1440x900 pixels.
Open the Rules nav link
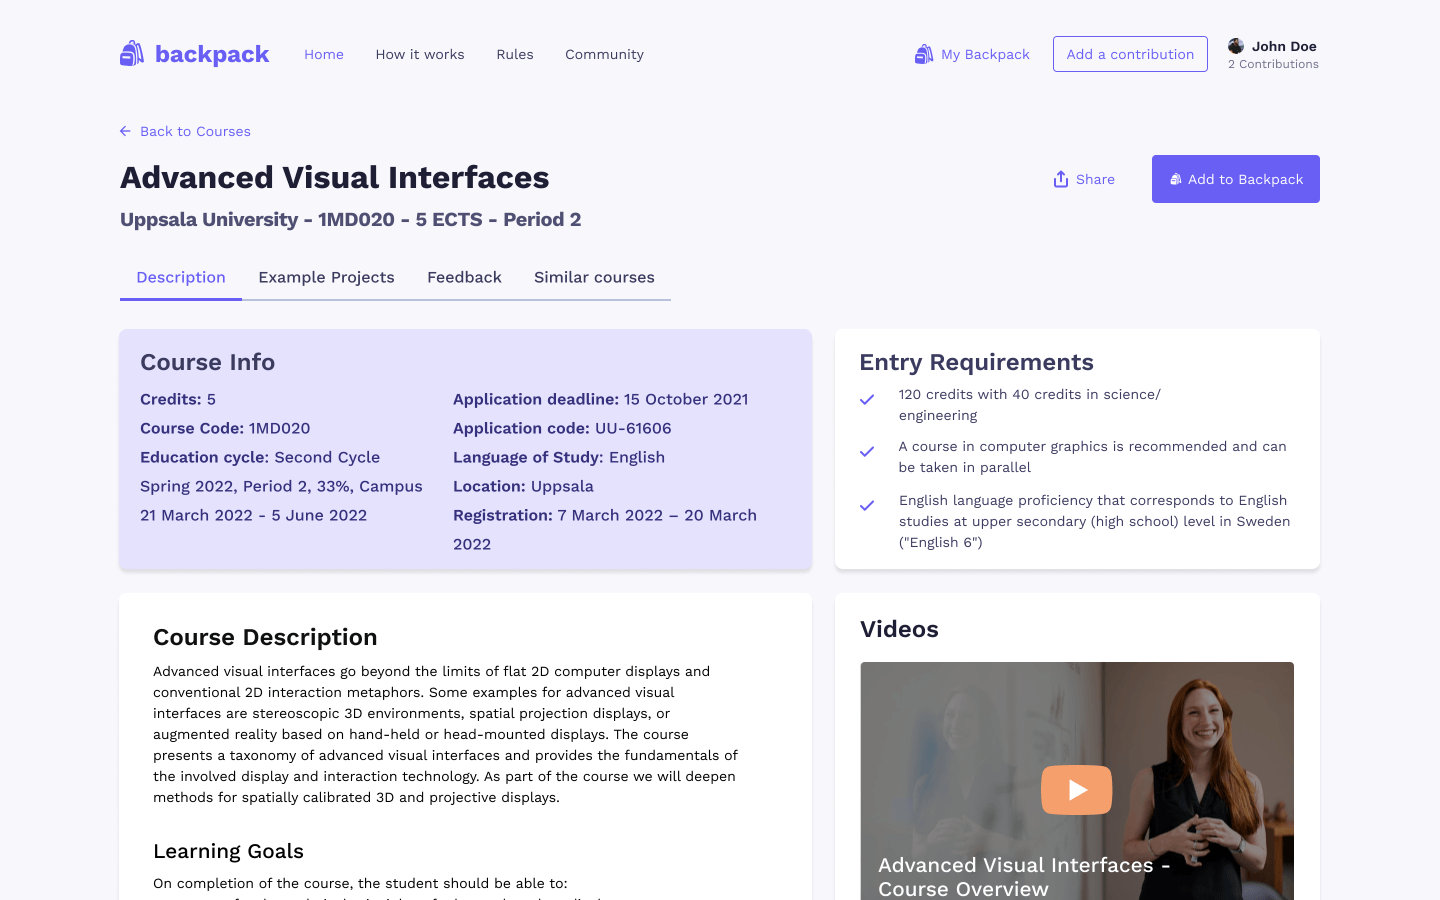515,54
